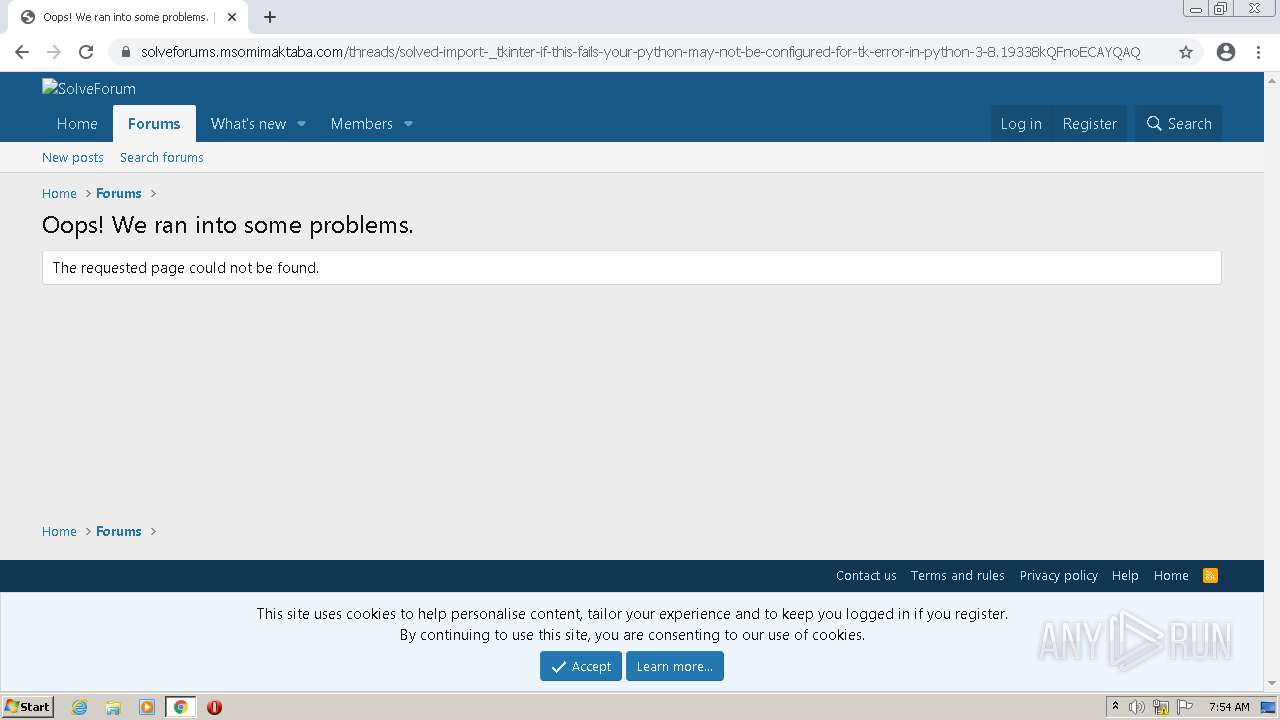Click the 'Oops! We ran into some problems.' heading

coord(228,225)
